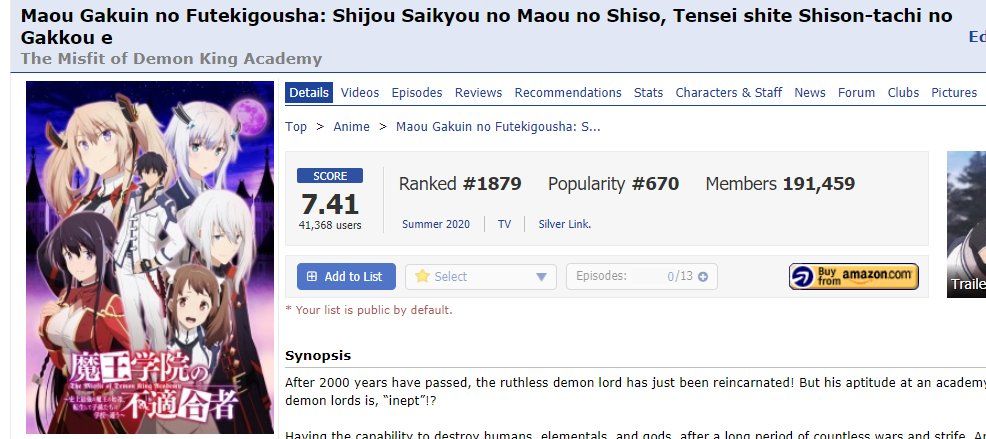
Task: Click the plus icon beside episode count
Action: click(x=702, y=277)
